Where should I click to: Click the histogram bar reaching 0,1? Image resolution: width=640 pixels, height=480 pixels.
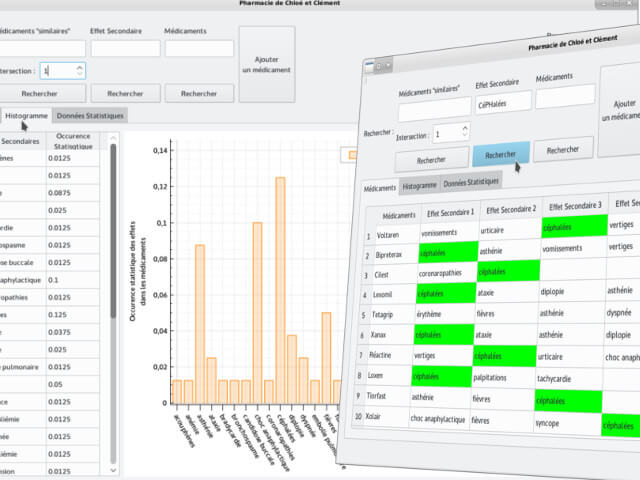258,313
